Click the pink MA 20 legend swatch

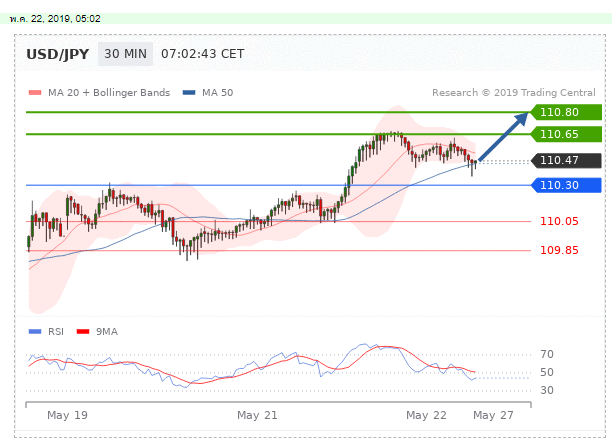(x=35, y=93)
